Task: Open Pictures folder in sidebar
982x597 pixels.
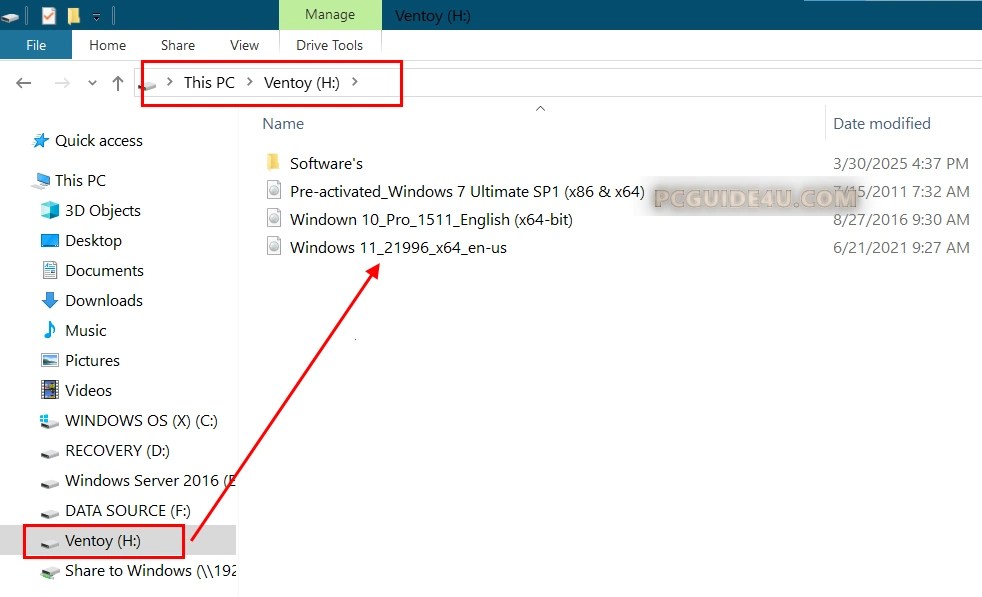Action: pyautogui.click(x=92, y=361)
